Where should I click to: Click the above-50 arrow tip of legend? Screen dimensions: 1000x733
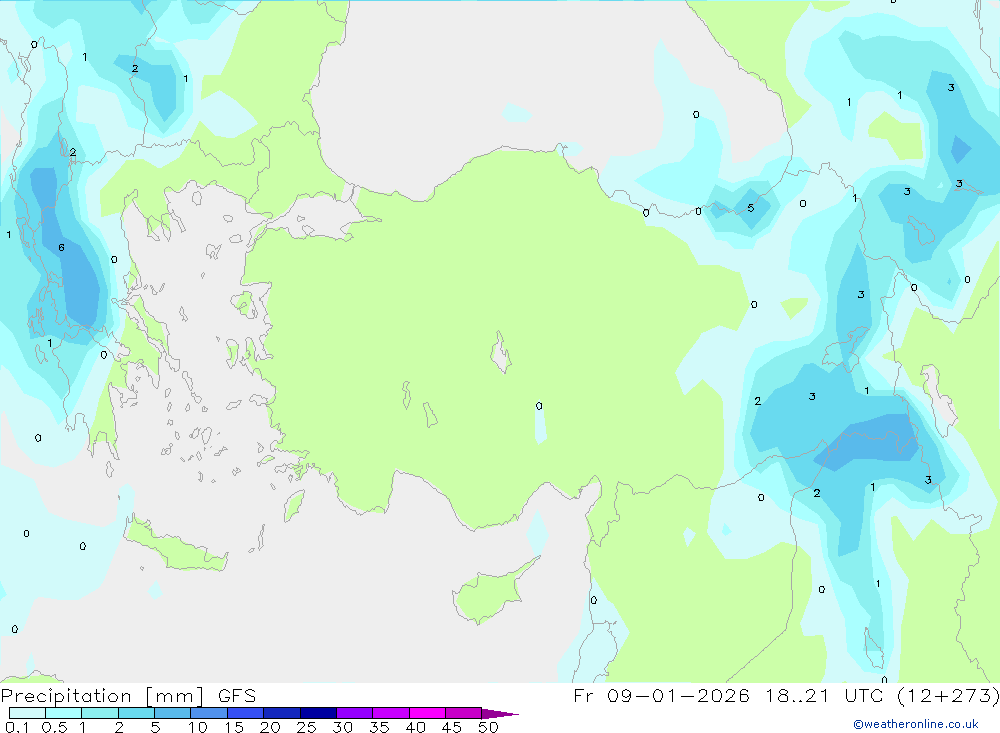(500, 714)
